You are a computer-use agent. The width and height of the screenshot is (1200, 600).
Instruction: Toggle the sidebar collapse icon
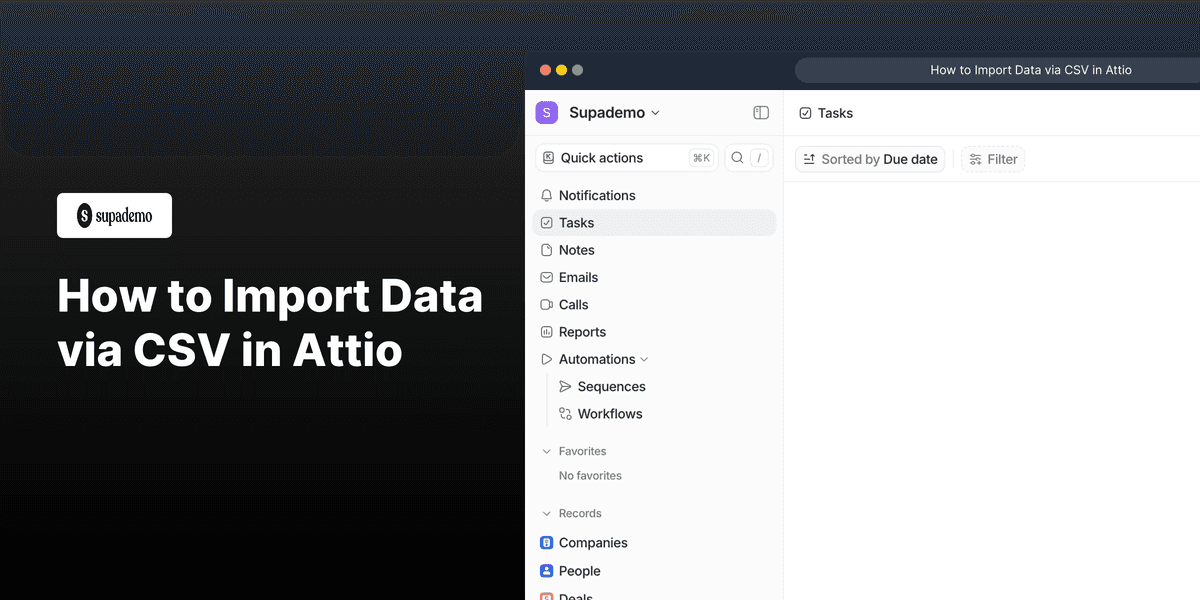[x=761, y=113]
